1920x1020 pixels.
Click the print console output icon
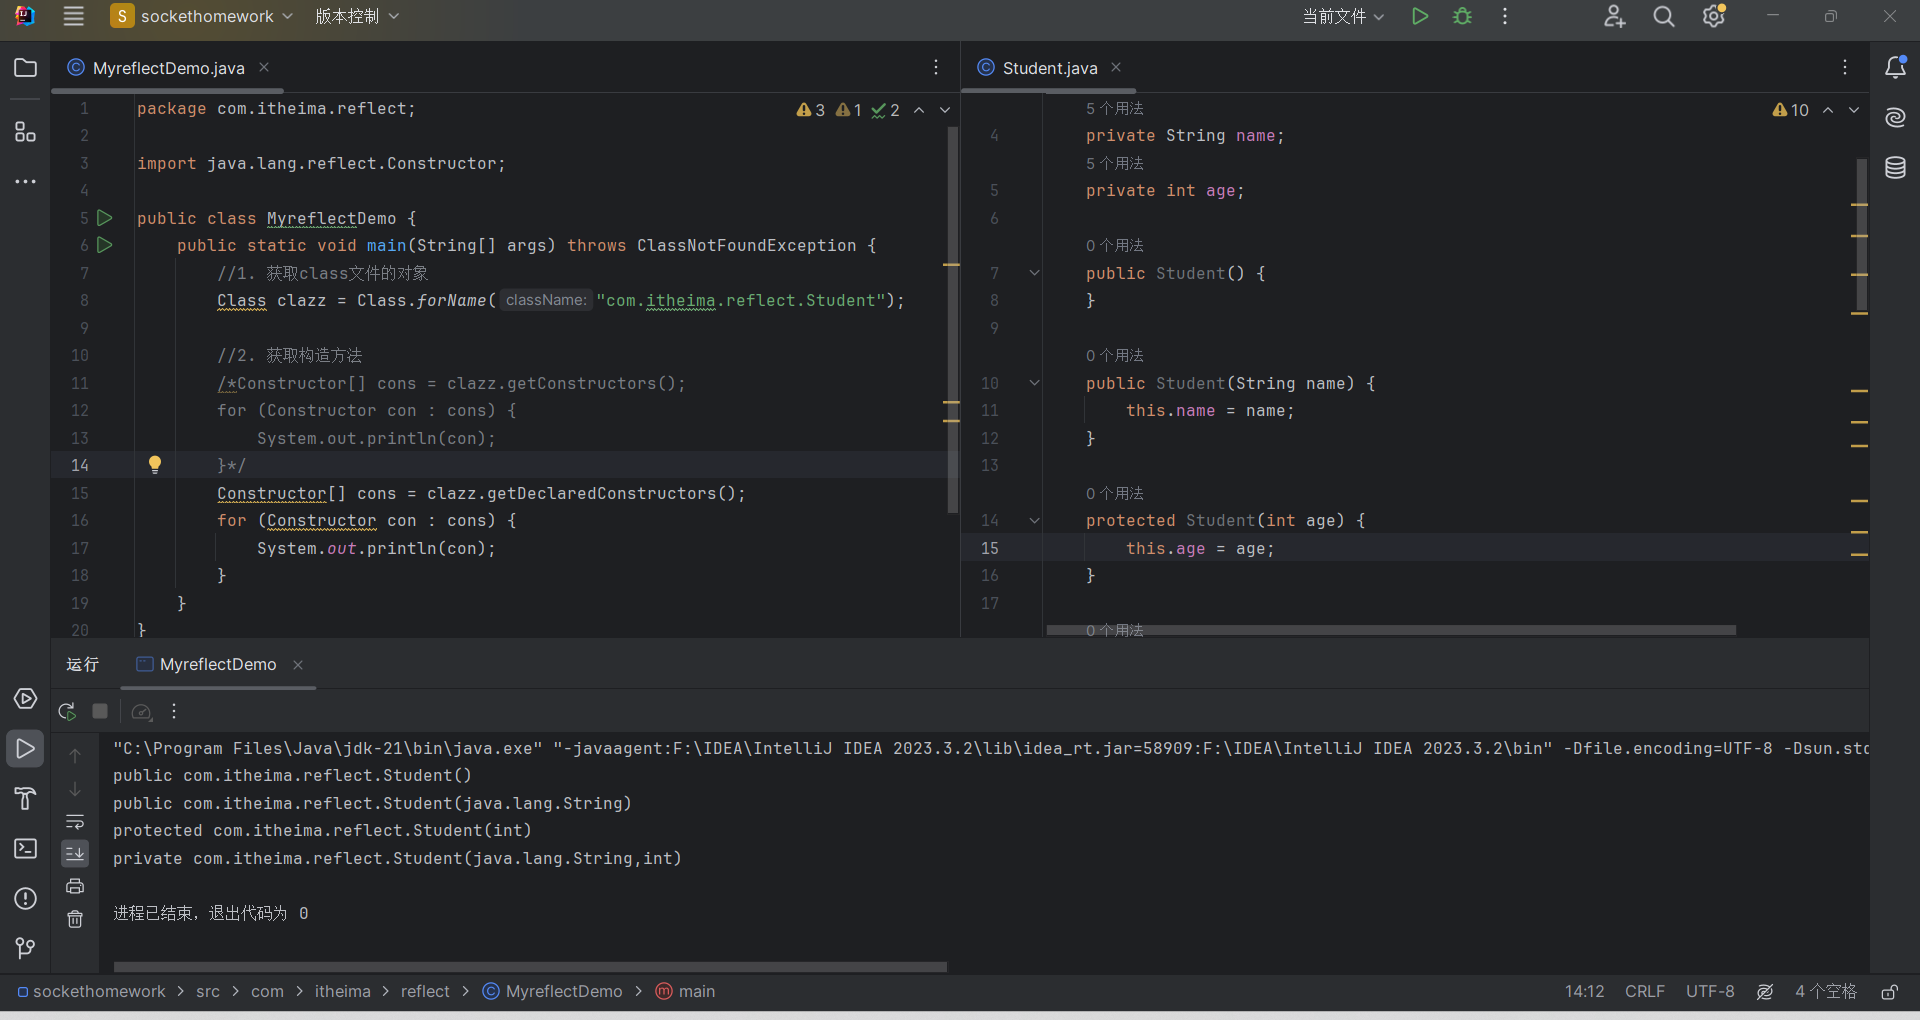coord(75,886)
